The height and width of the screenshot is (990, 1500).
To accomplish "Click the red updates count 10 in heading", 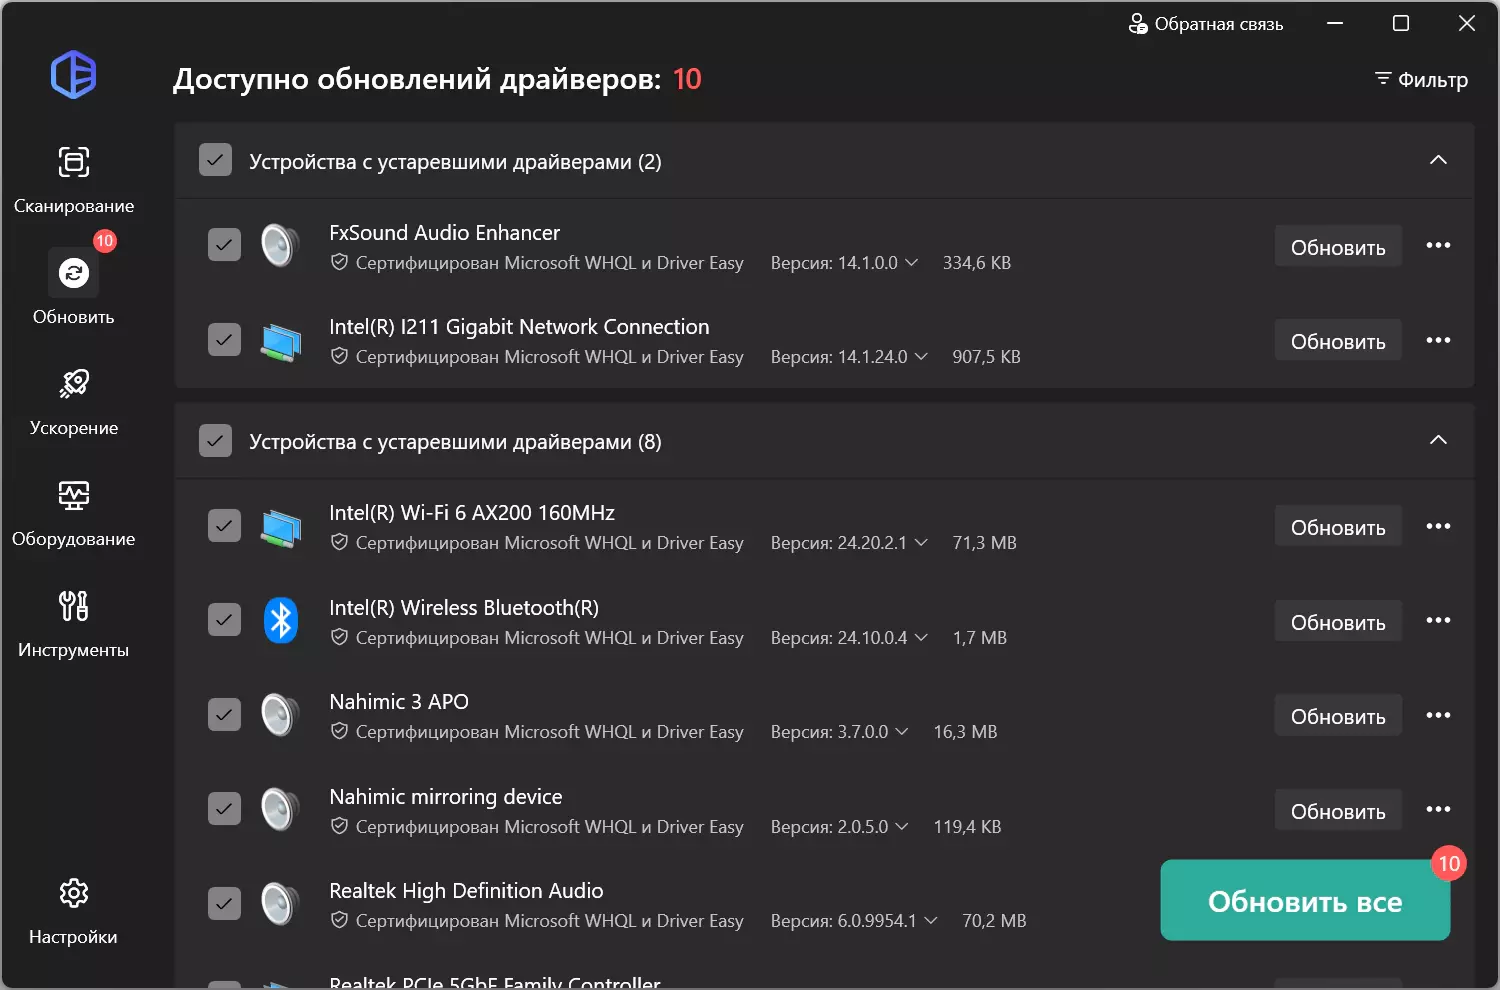I will [687, 79].
